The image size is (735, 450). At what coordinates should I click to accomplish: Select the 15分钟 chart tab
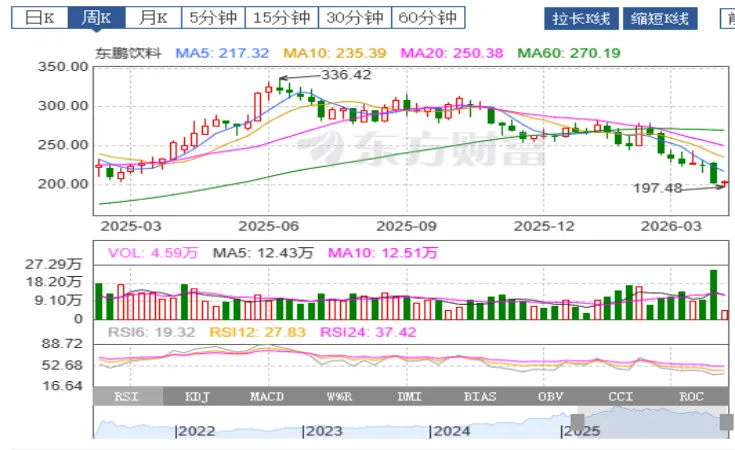click(x=282, y=18)
